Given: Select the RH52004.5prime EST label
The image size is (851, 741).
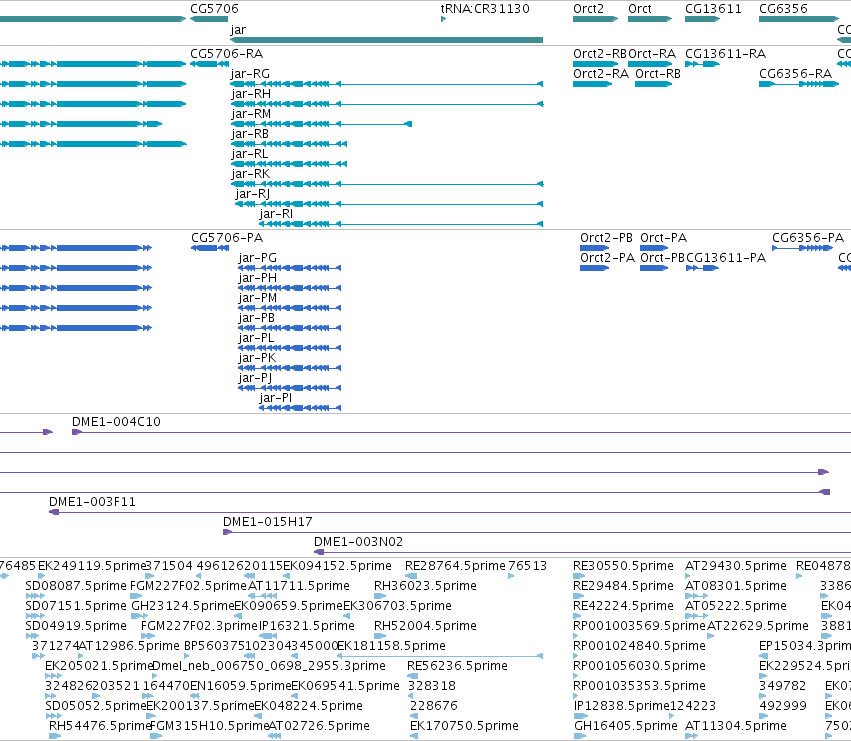Looking at the screenshot, I should [x=425, y=626].
